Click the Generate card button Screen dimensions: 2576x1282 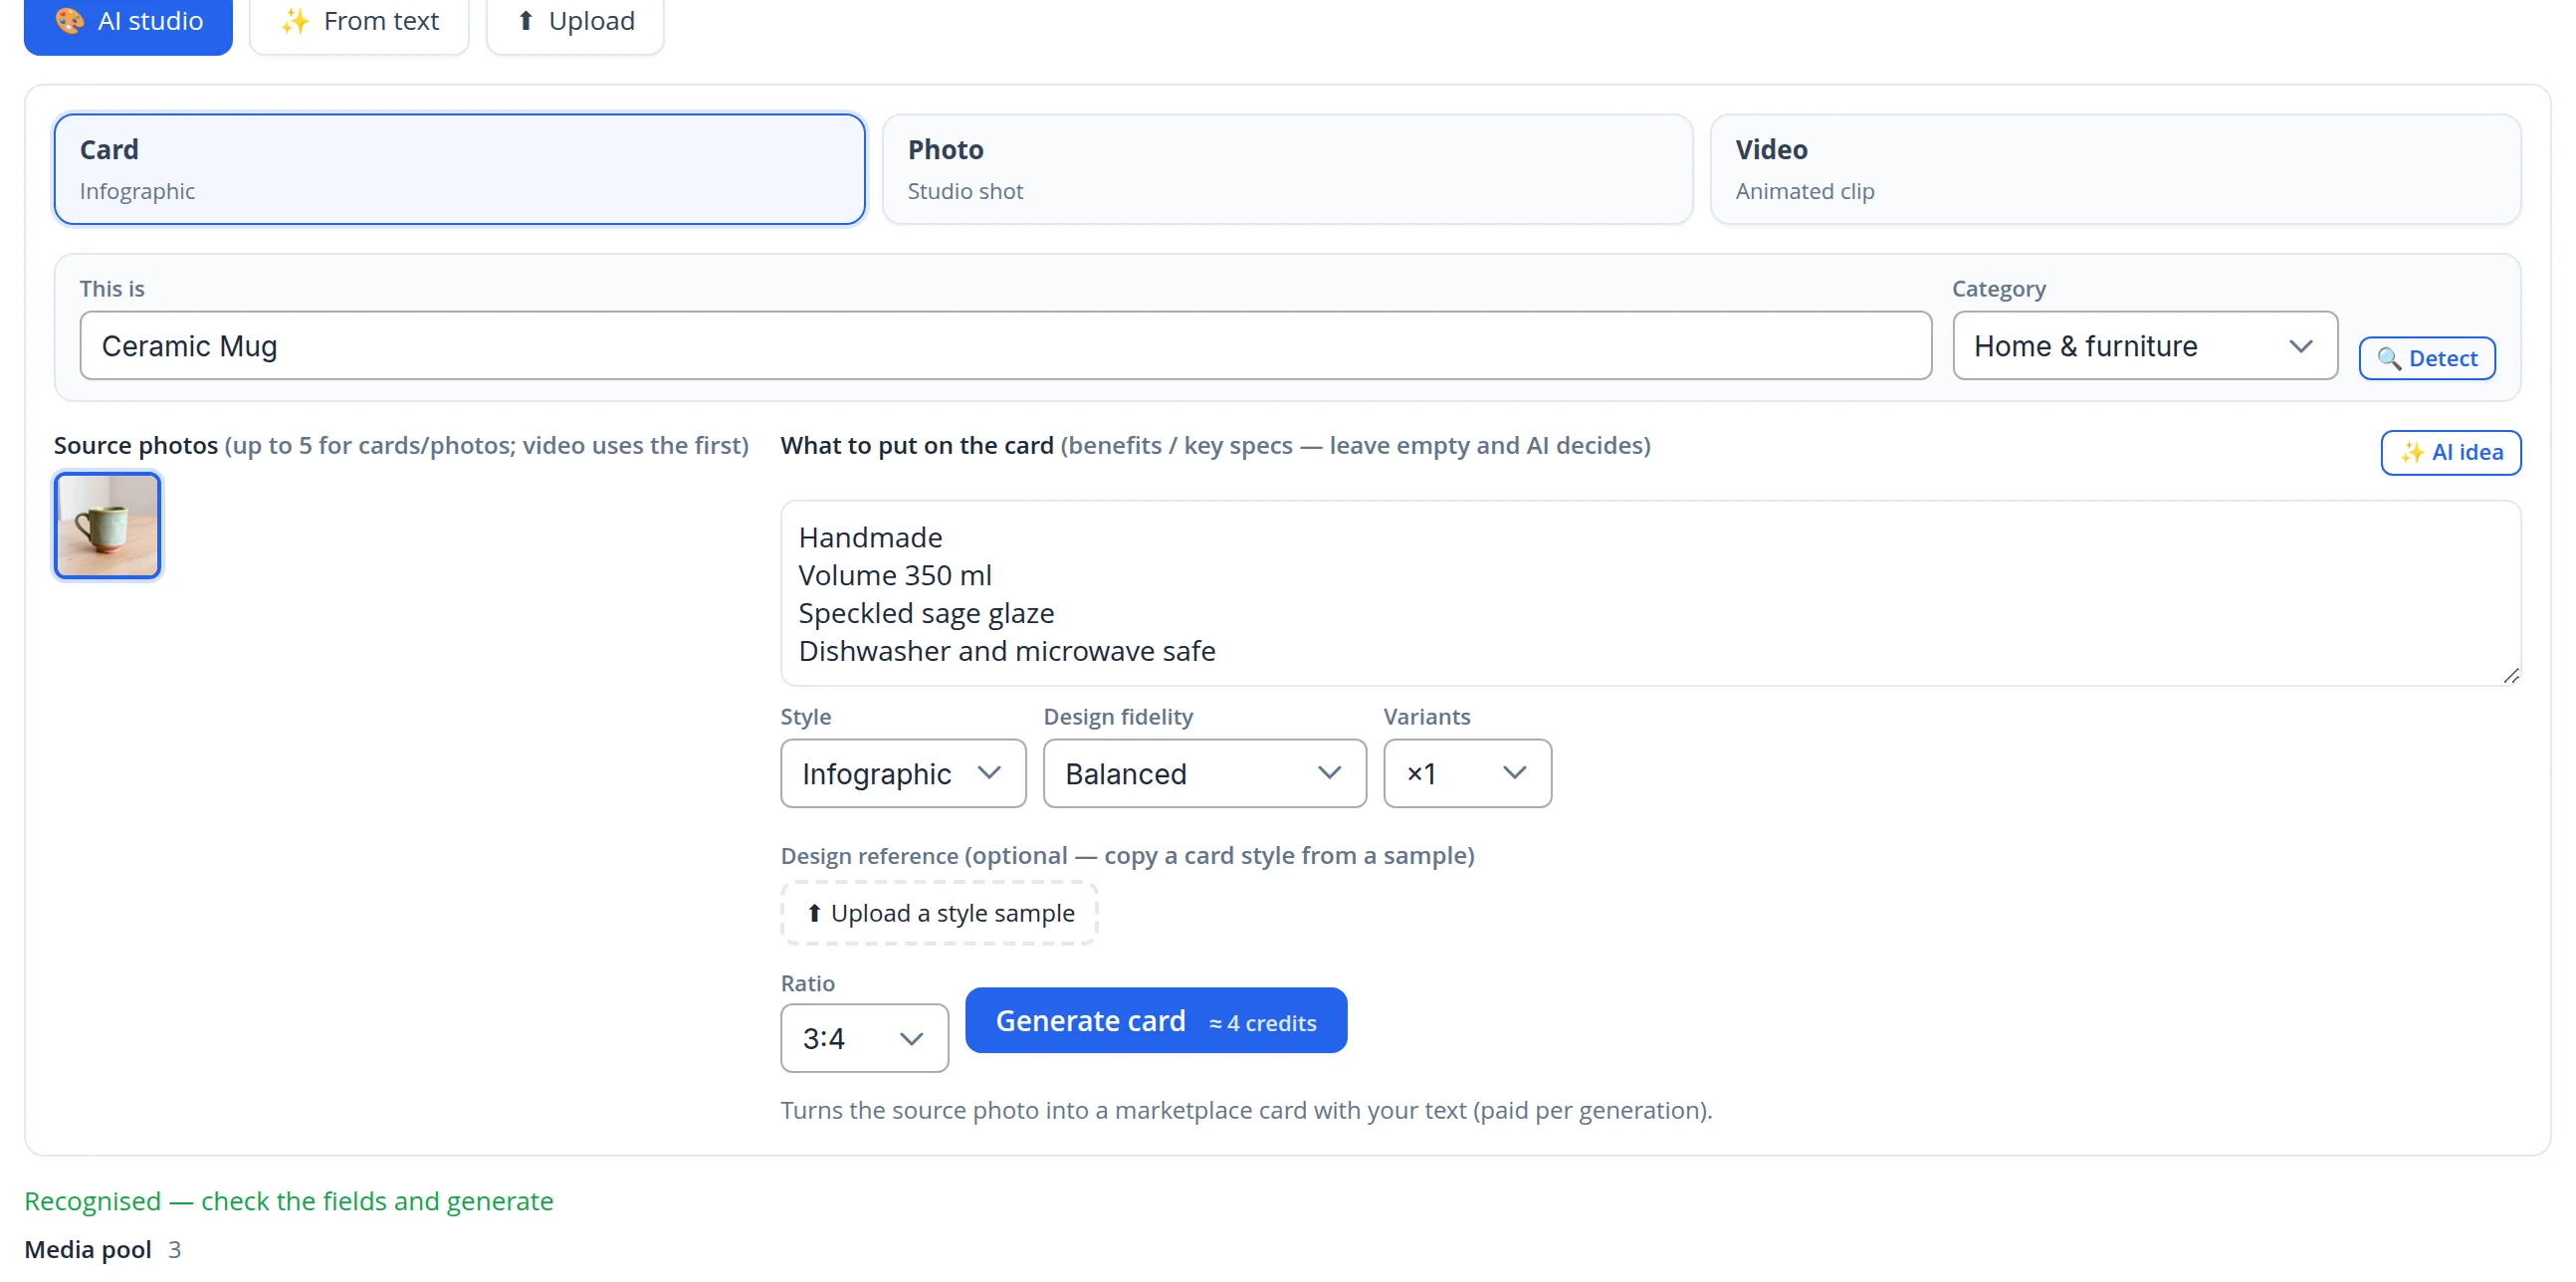[1155, 1021]
